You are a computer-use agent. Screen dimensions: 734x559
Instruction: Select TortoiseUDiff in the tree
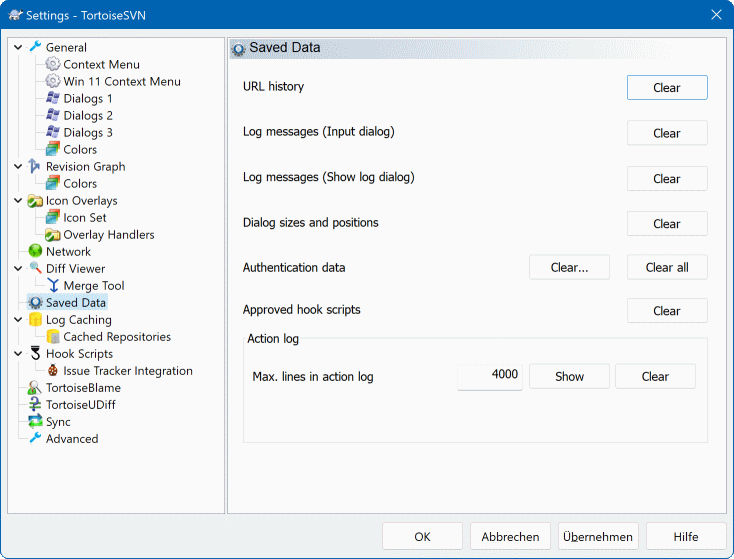click(x=81, y=405)
